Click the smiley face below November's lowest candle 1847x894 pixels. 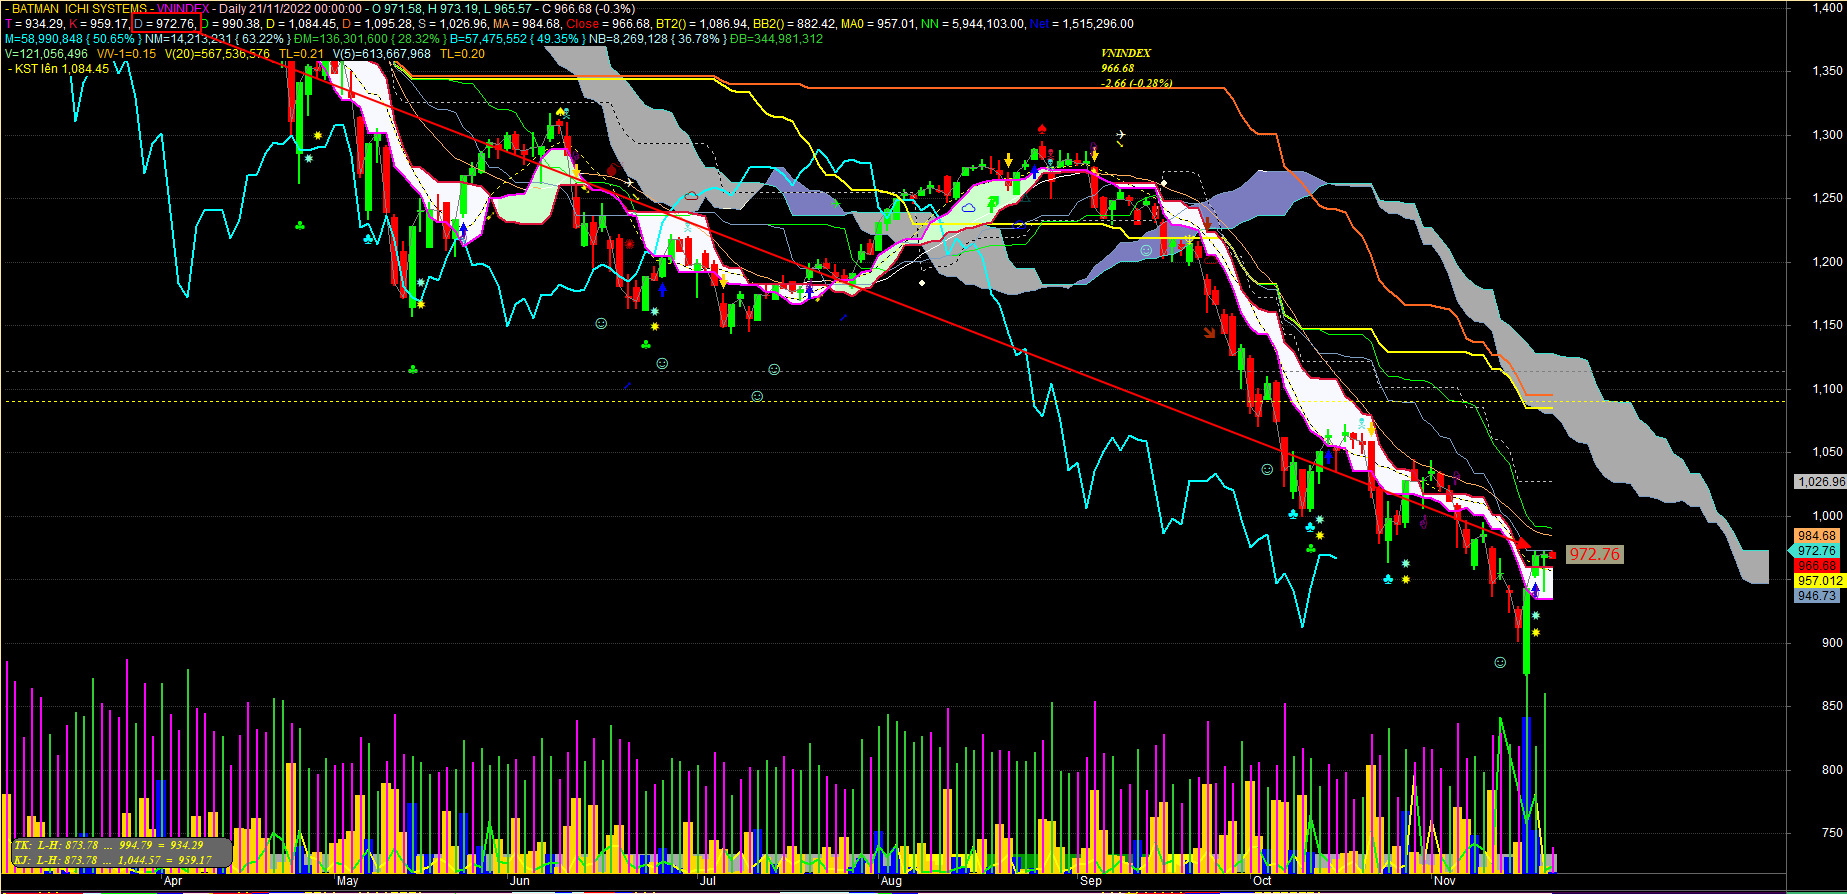tap(1500, 662)
